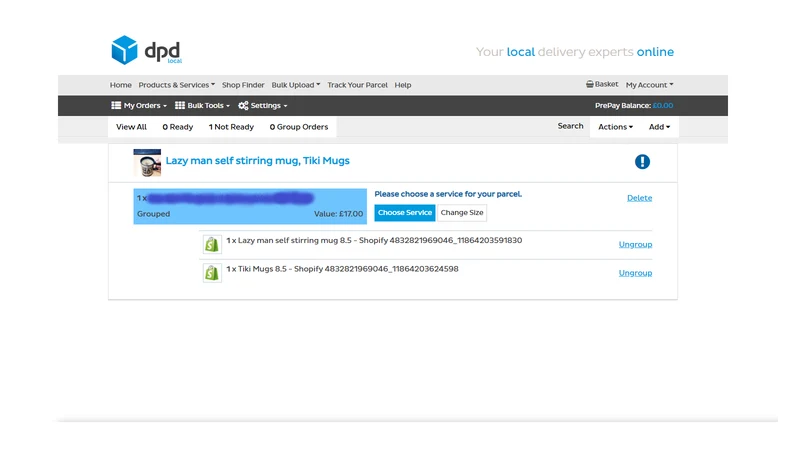Click the My Orders list icon

click(x=116, y=106)
